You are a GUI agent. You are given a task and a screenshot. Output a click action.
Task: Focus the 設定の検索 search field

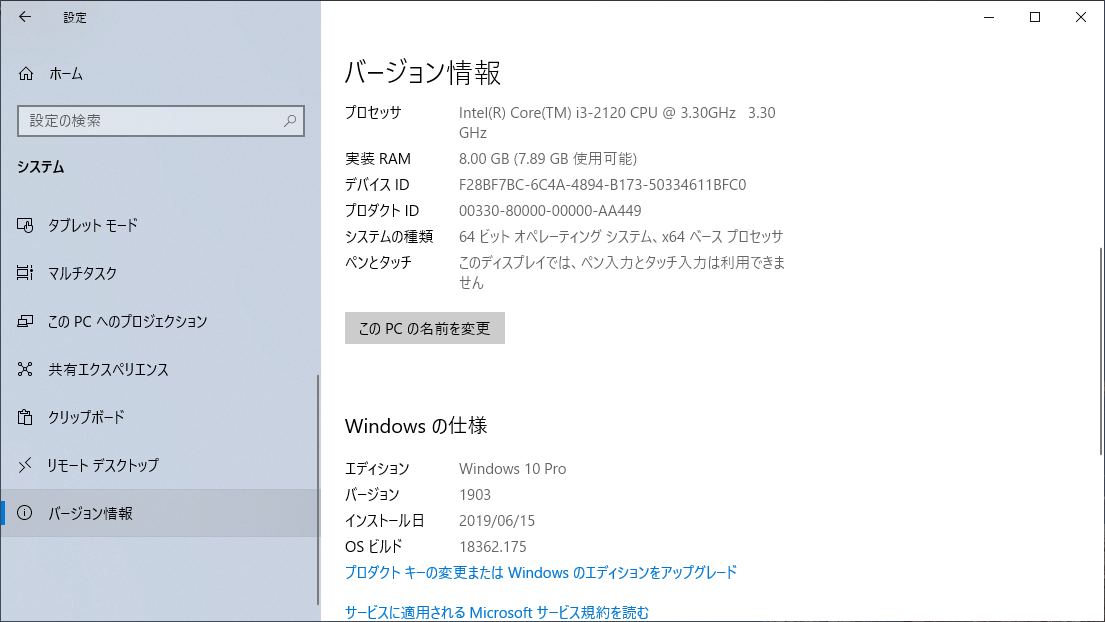150,121
